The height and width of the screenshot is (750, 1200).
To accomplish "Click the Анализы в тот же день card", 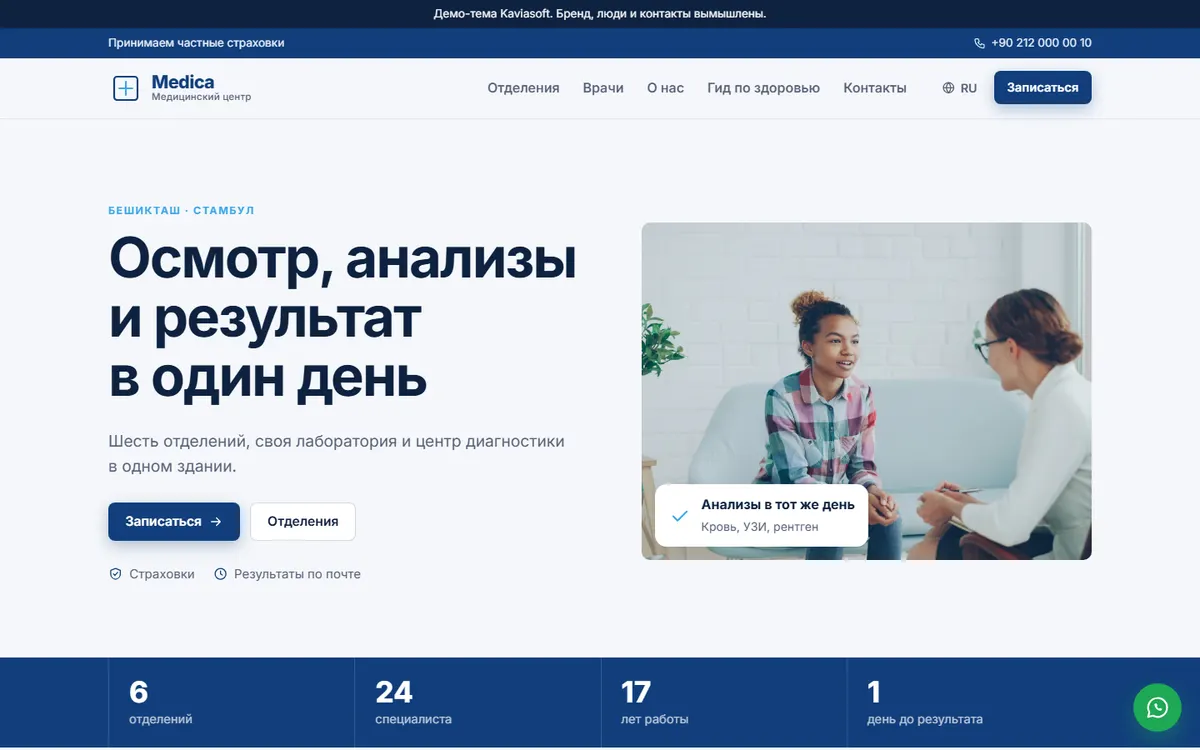I will [761, 515].
